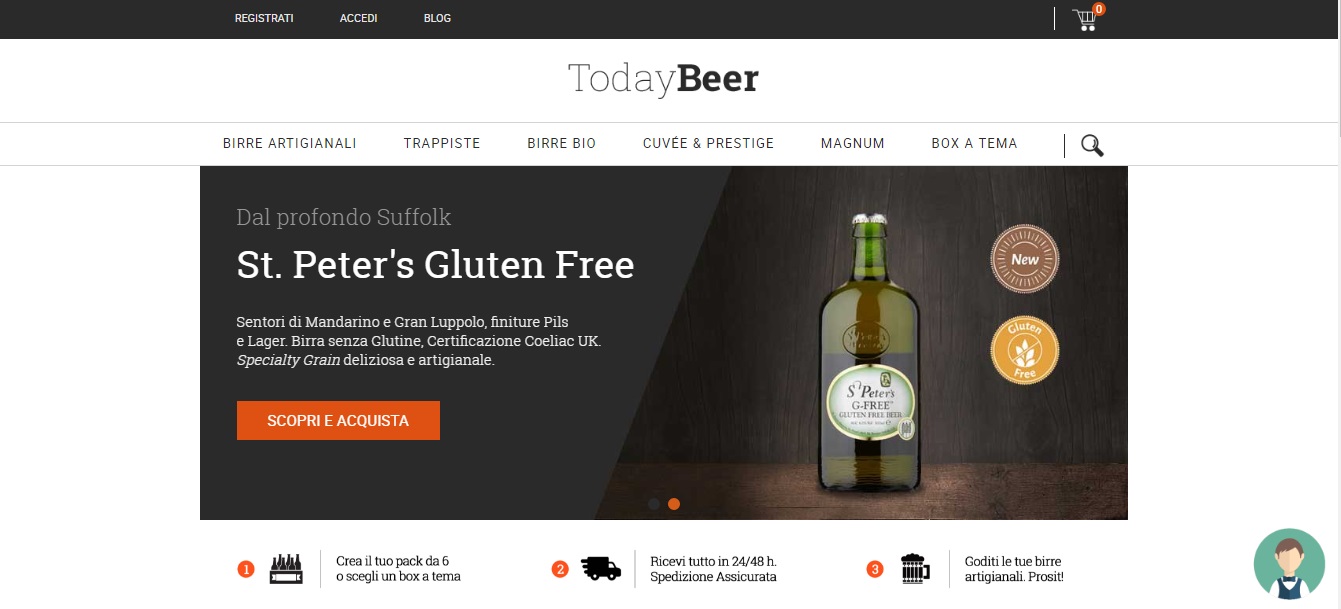
Task: Open Cuvée & Prestige category
Action: click(709, 143)
